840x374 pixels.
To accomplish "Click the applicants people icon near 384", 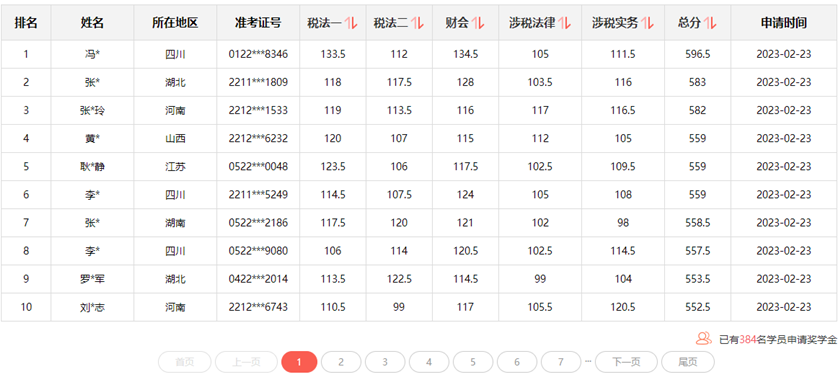I will [x=704, y=338].
